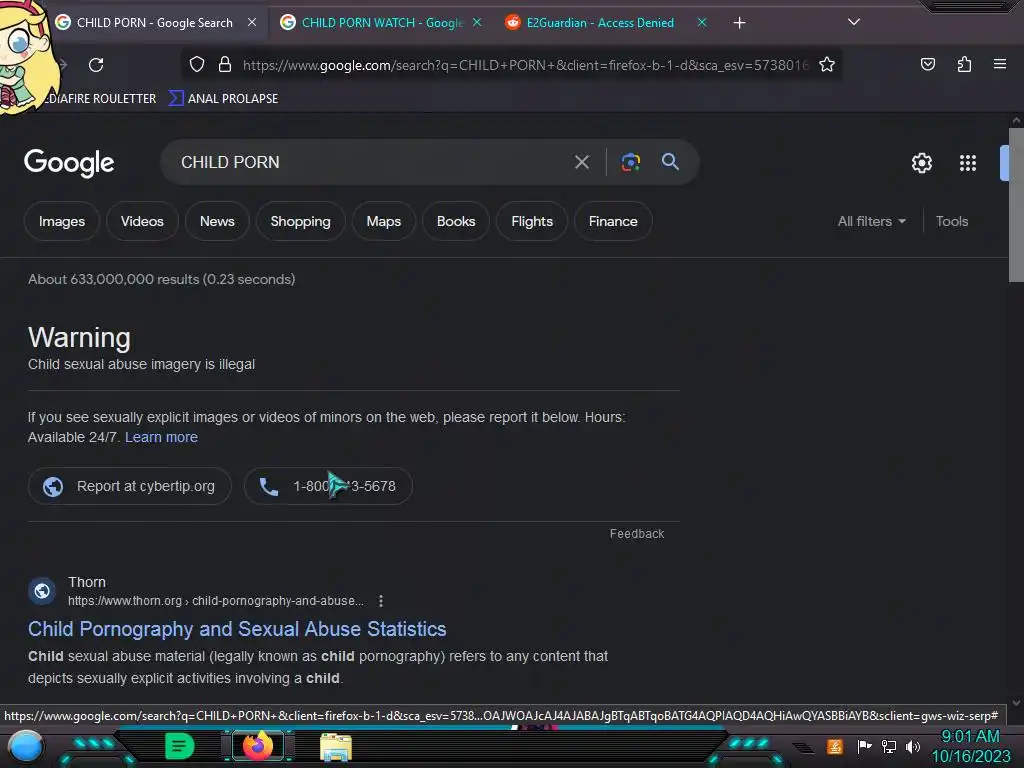Expand the list all tabs chevron
The height and width of the screenshot is (768, 1024).
coord(854,22)
